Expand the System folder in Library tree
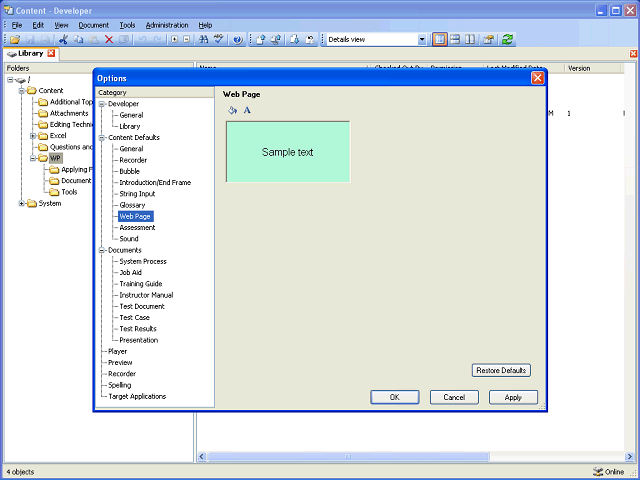Viewport: 640px width, 480px height. click(x=22, y=203)
